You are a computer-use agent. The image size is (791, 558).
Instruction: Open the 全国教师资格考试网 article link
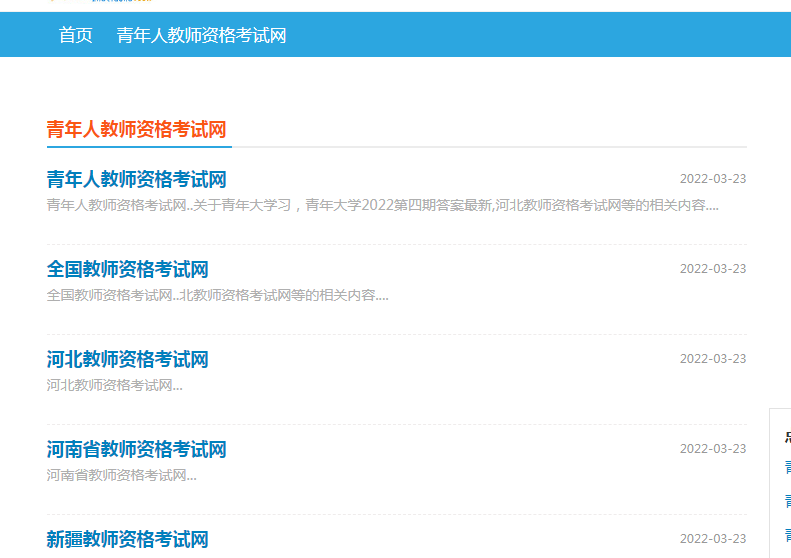click(127, 269)
